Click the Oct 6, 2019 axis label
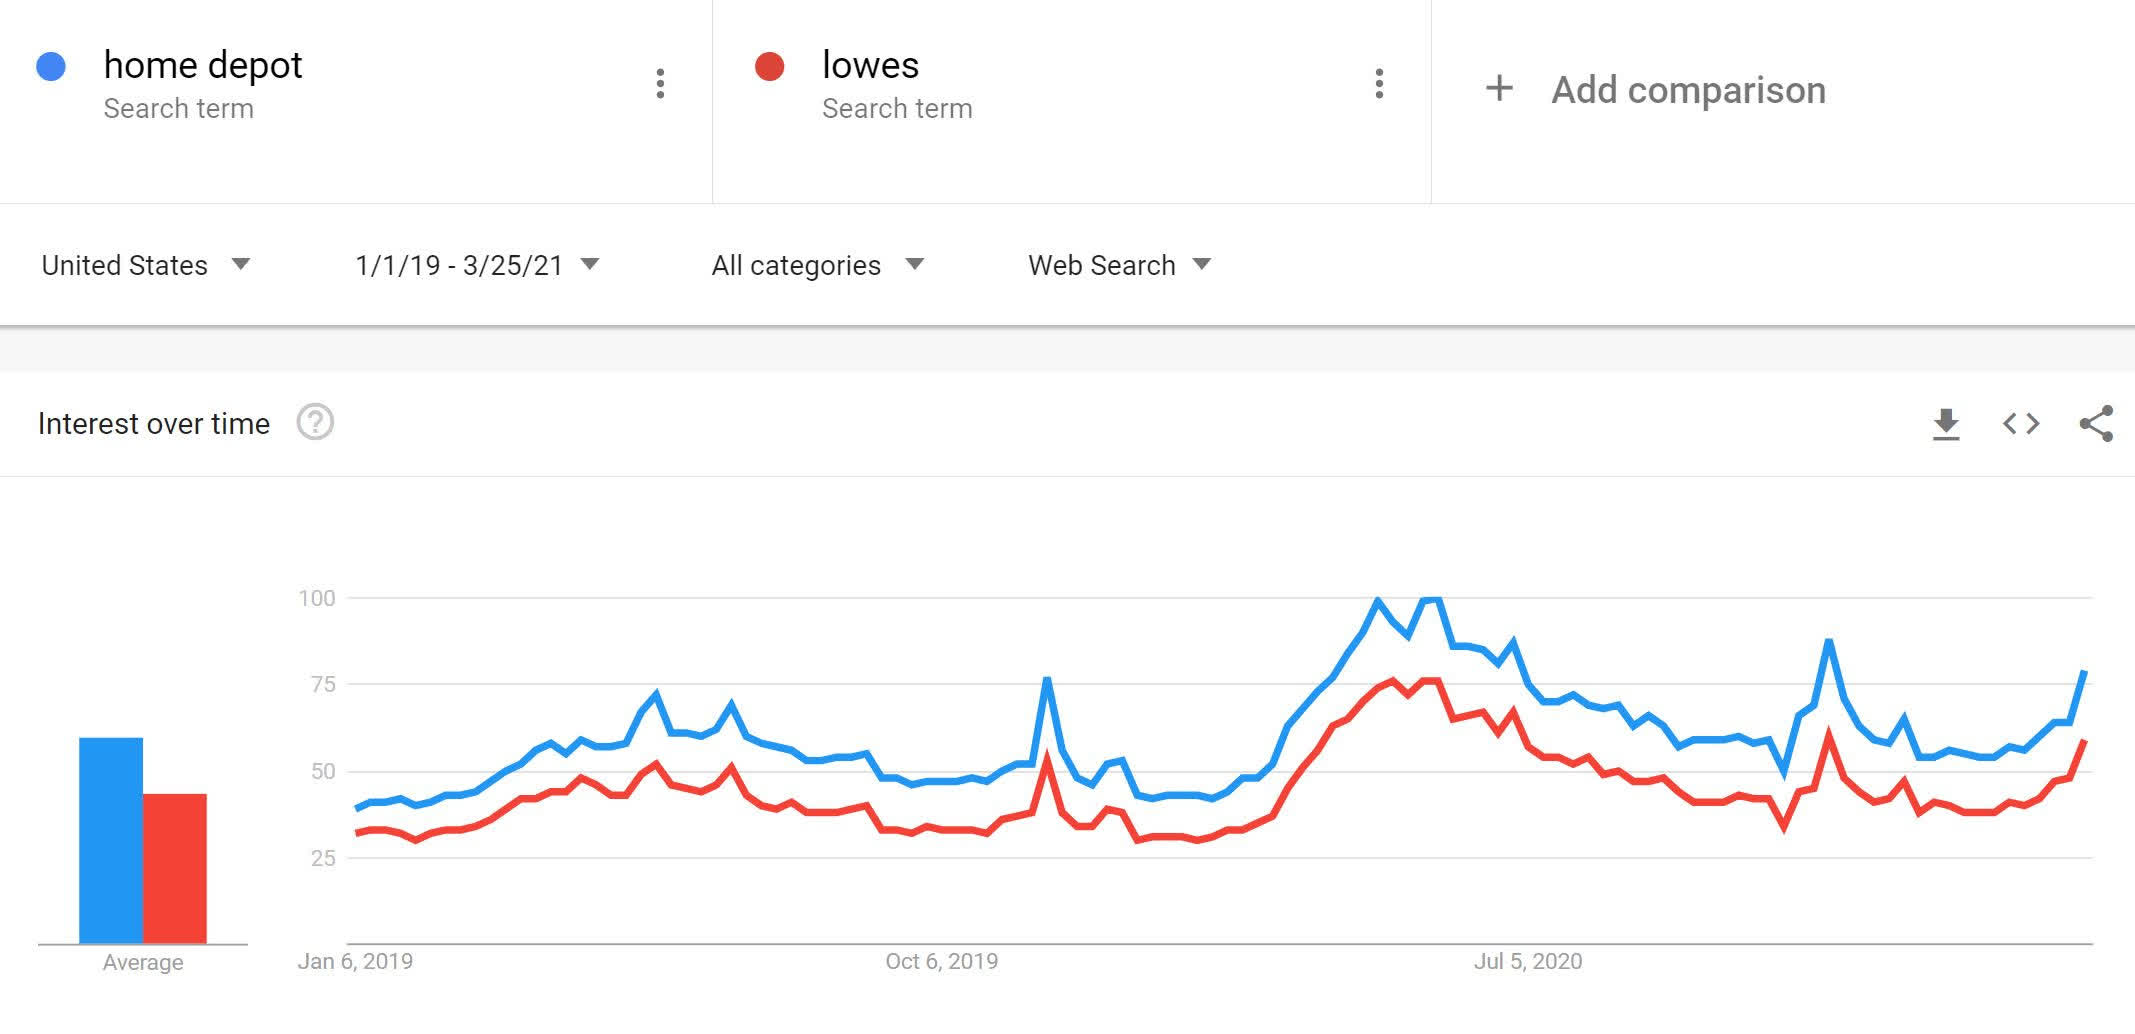2135x1034 pixels. pyautogui.click(x=941, y=962)
